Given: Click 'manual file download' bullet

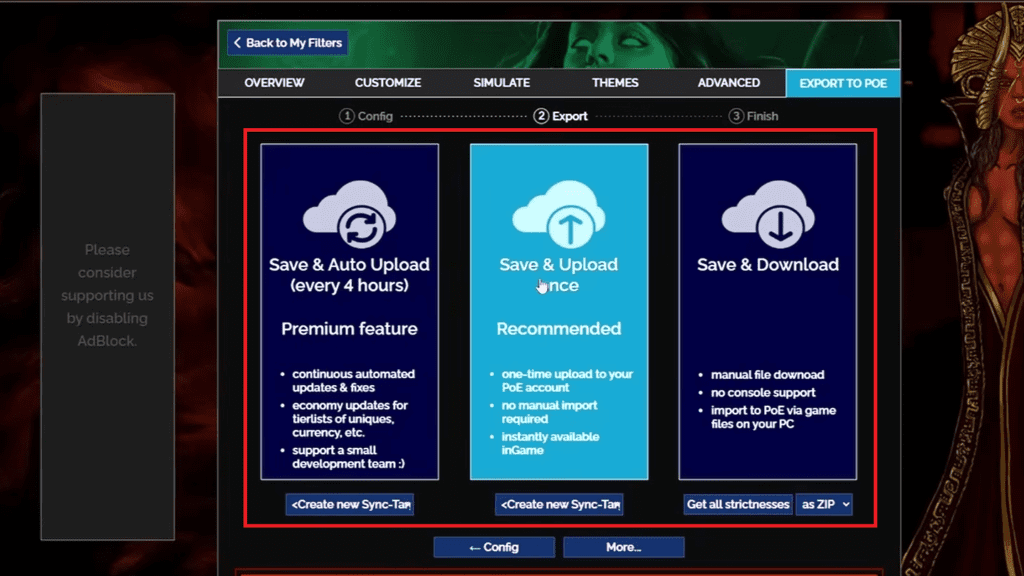Looking at the screenshot, I should pos(767,375).
